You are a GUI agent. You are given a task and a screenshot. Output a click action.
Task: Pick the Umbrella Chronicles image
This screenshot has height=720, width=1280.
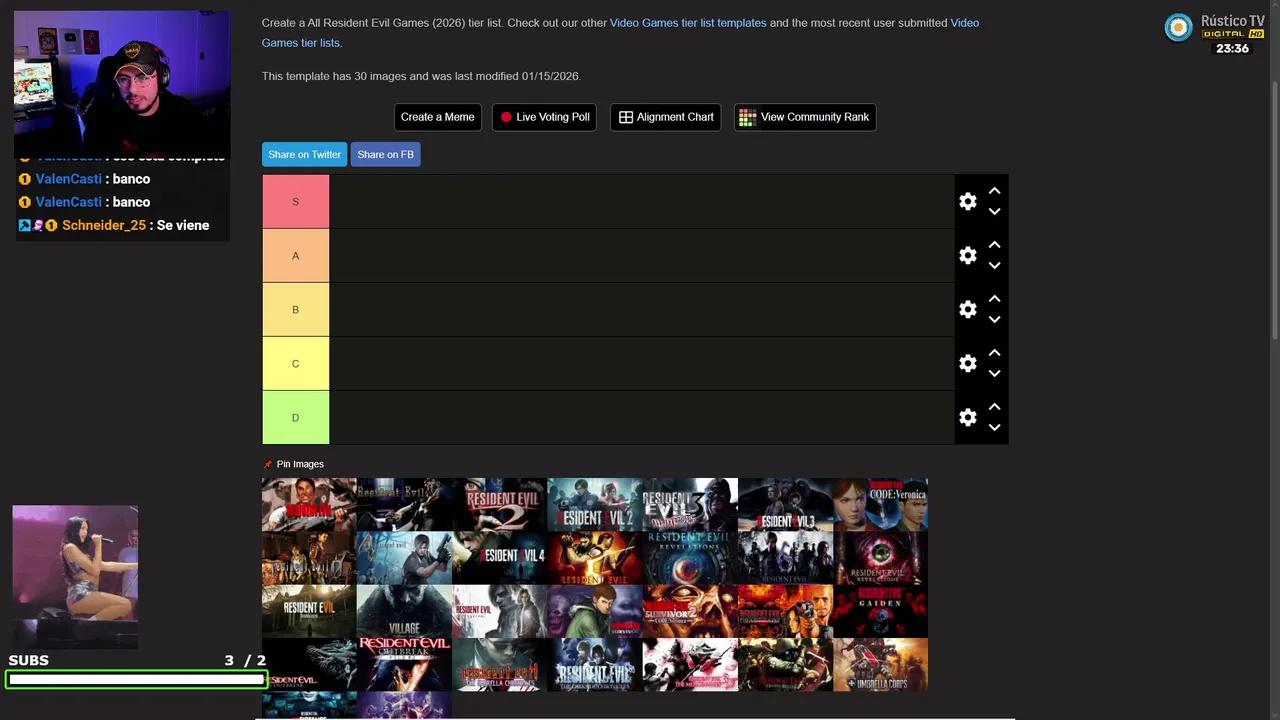pos(499,665)
